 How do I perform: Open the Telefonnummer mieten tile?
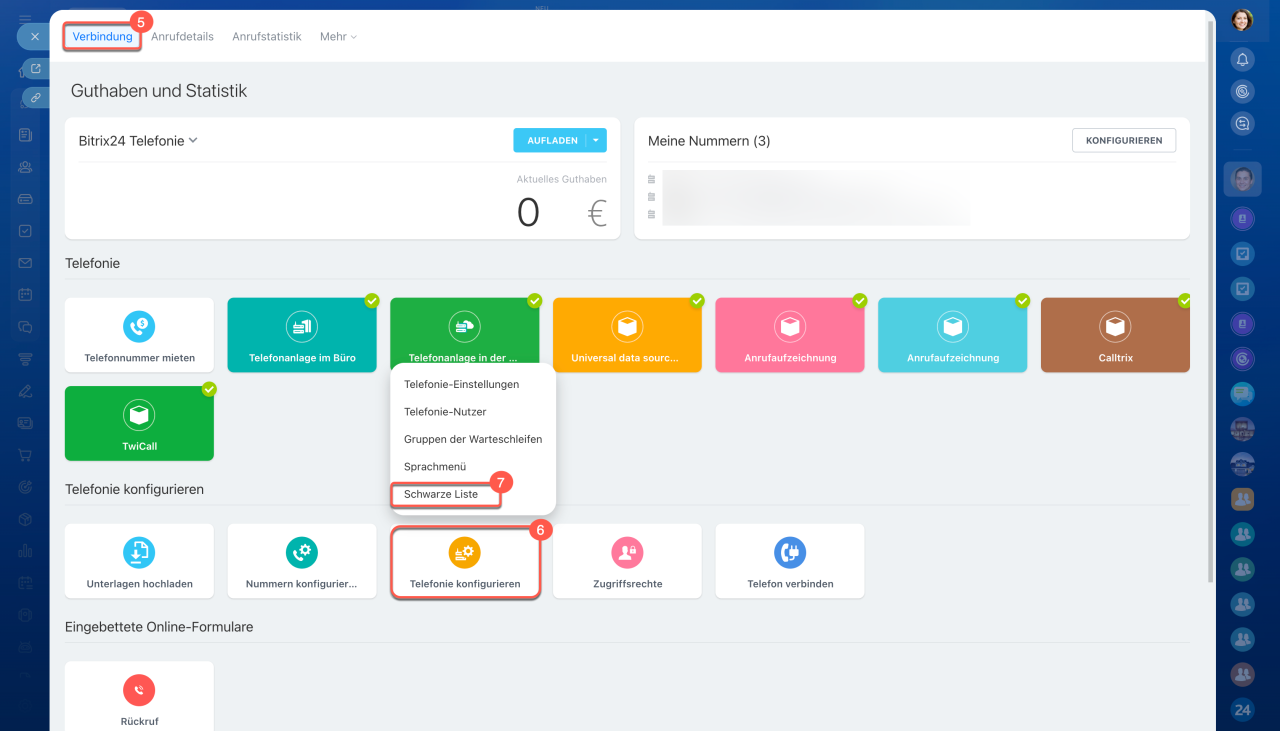pos(139,335)
